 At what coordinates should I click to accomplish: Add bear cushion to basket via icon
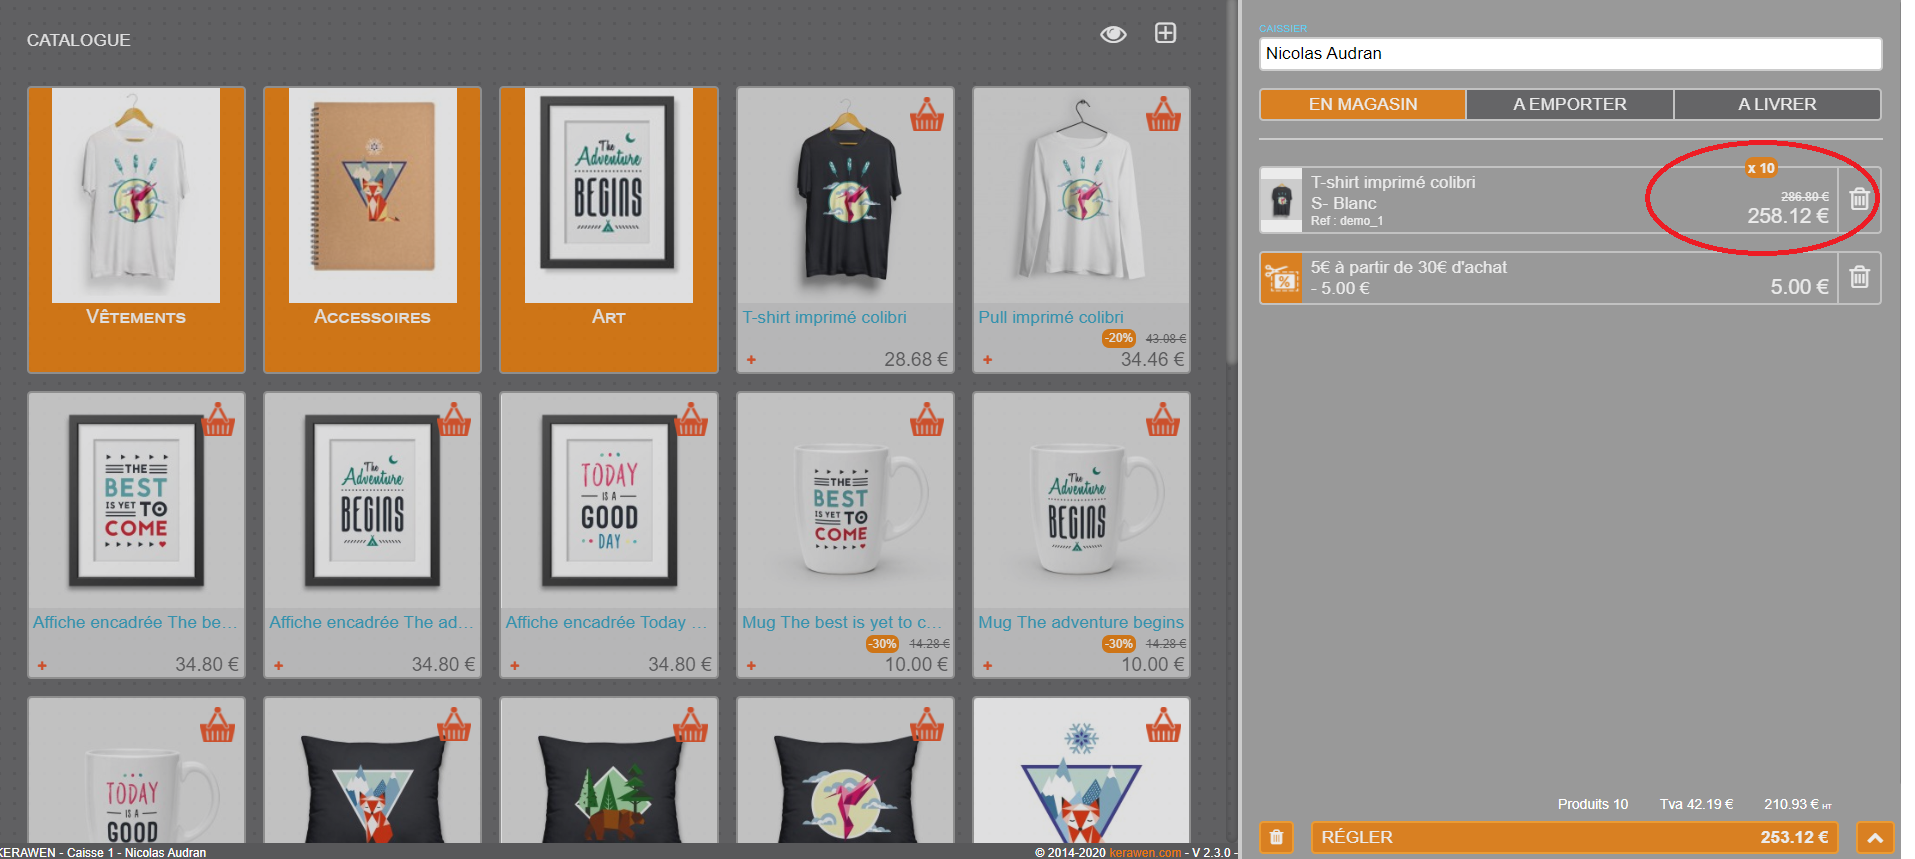[691, 725]
